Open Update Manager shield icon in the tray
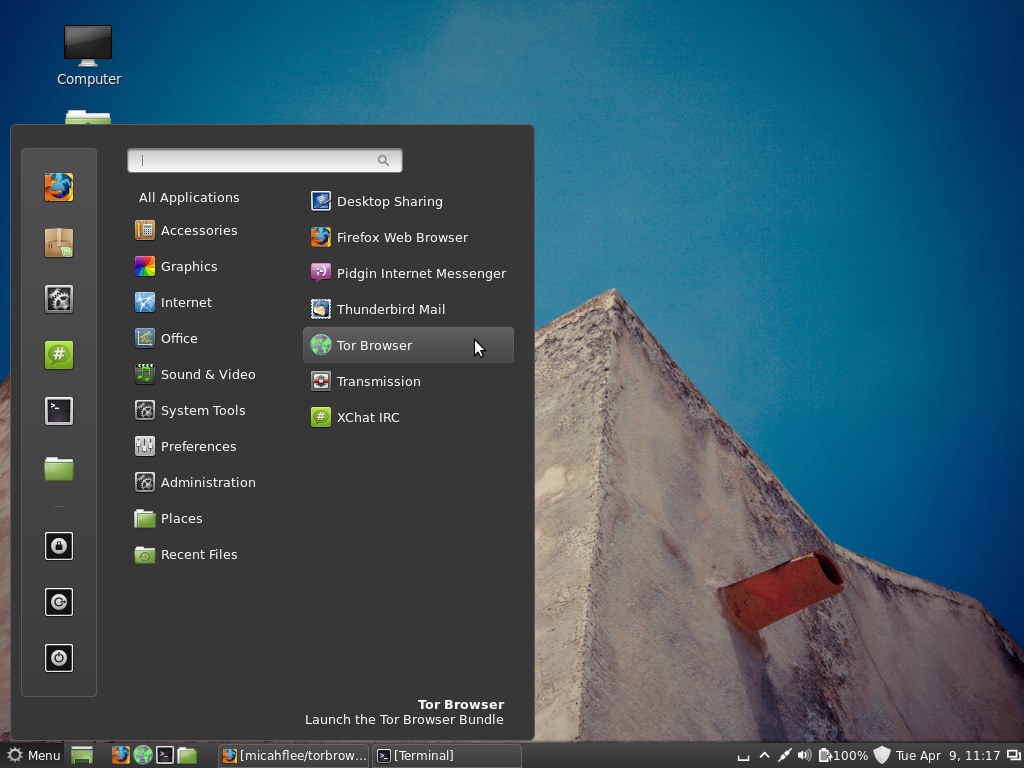Viewport: 1024px width, 768px height. pyautogui.click(x=880, y=755)
